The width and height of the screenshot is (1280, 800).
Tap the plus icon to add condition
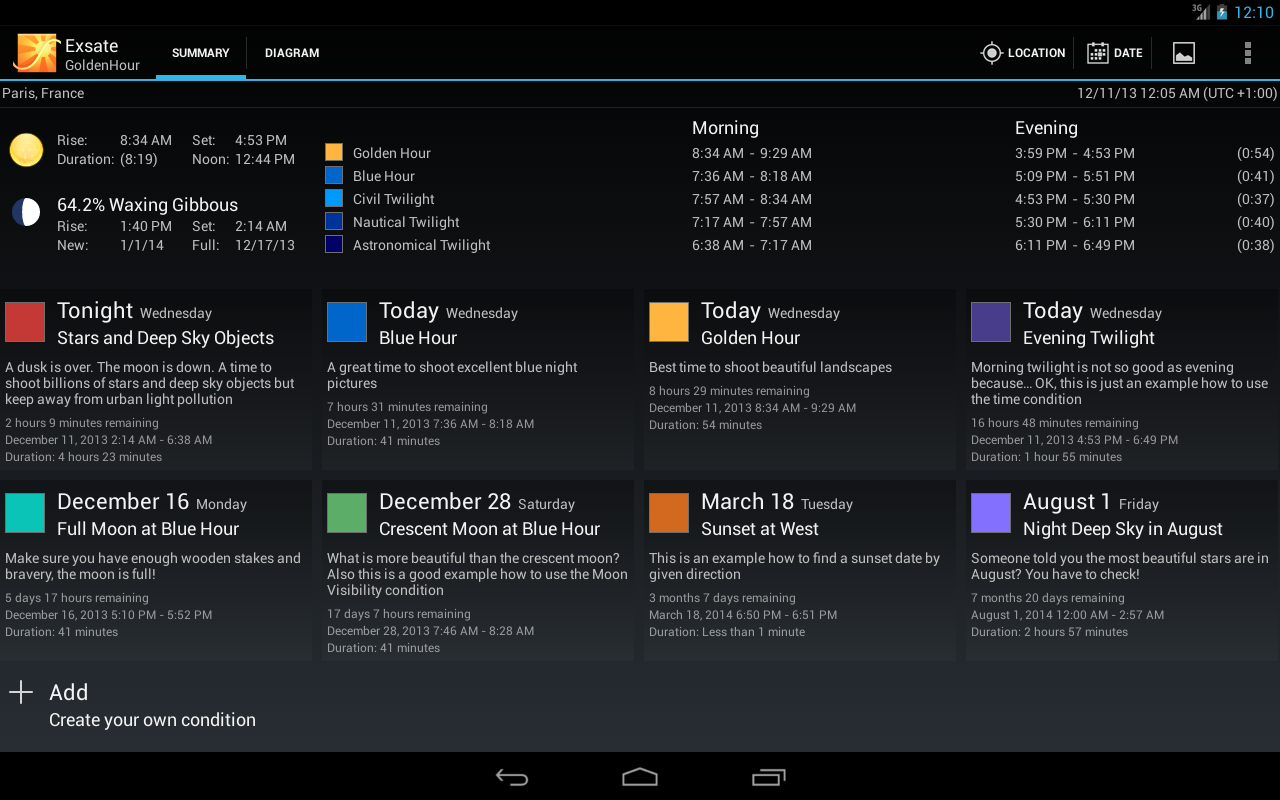(21, 692)
